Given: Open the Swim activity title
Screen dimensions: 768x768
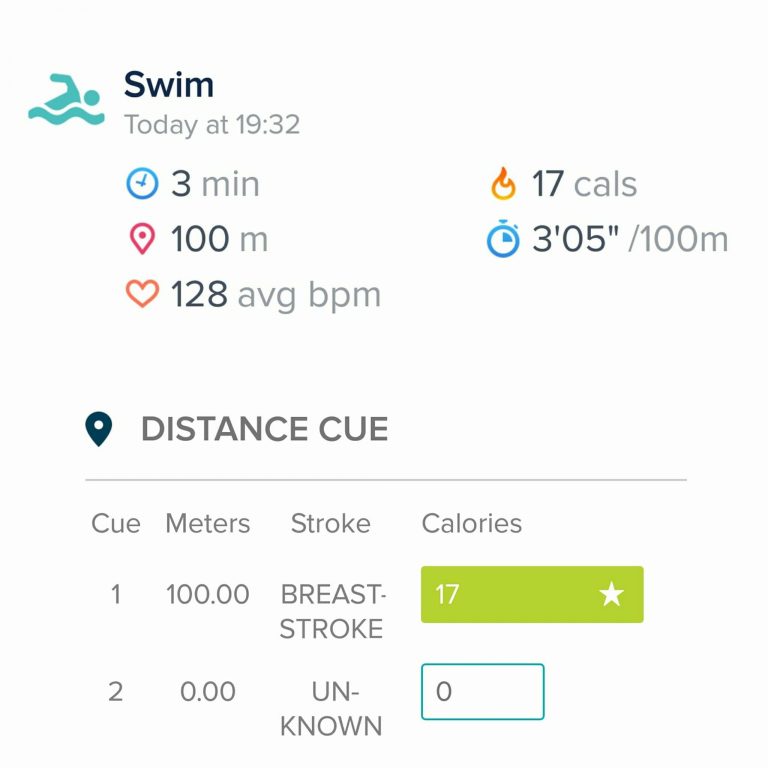Looking at the screenshot, I should tap(169, 85).
